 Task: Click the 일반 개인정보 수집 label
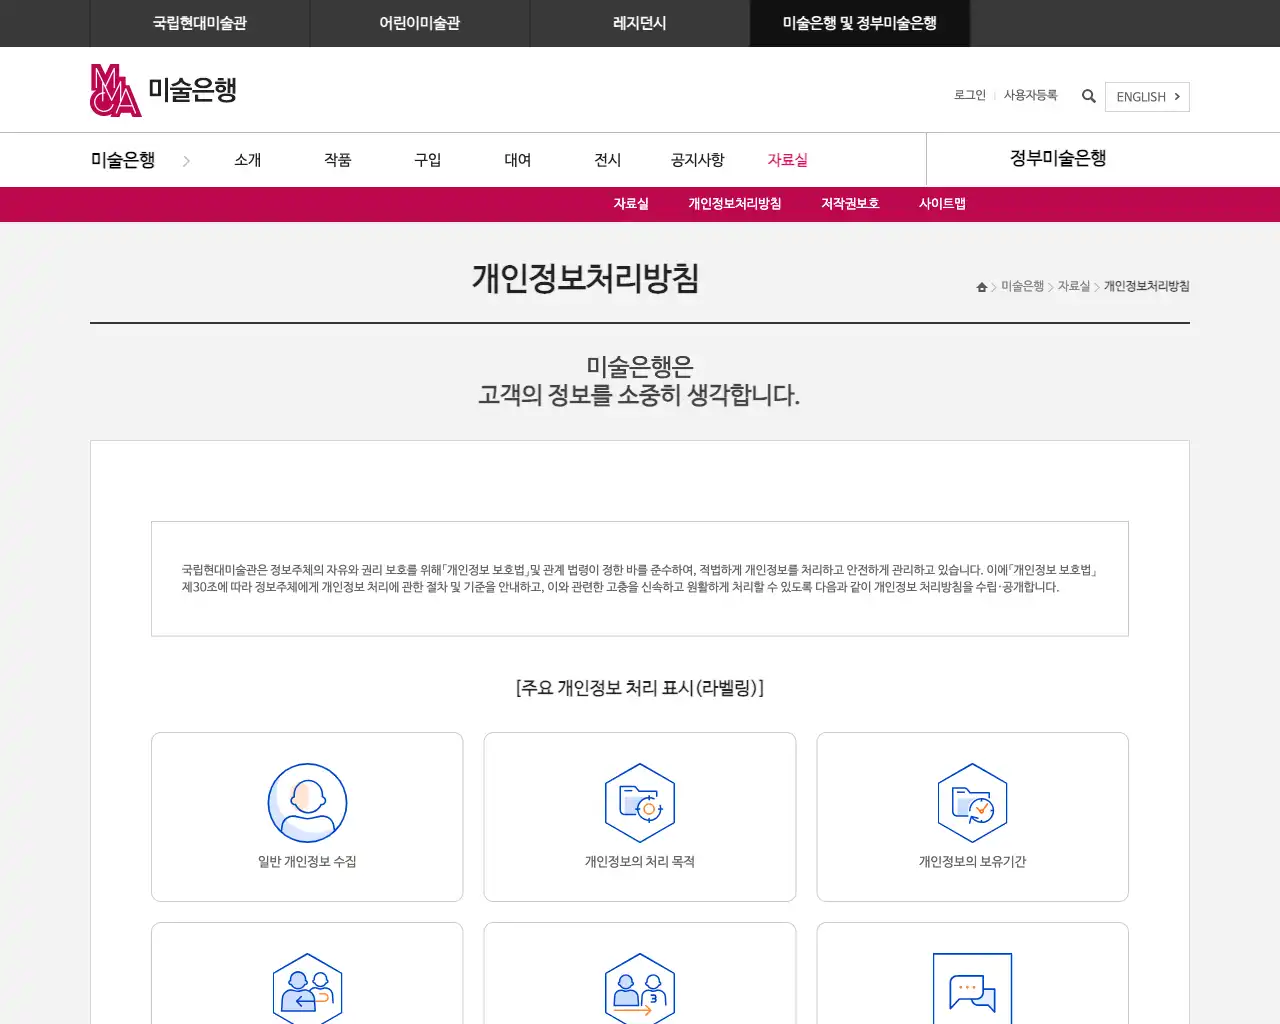pos(307,862)
